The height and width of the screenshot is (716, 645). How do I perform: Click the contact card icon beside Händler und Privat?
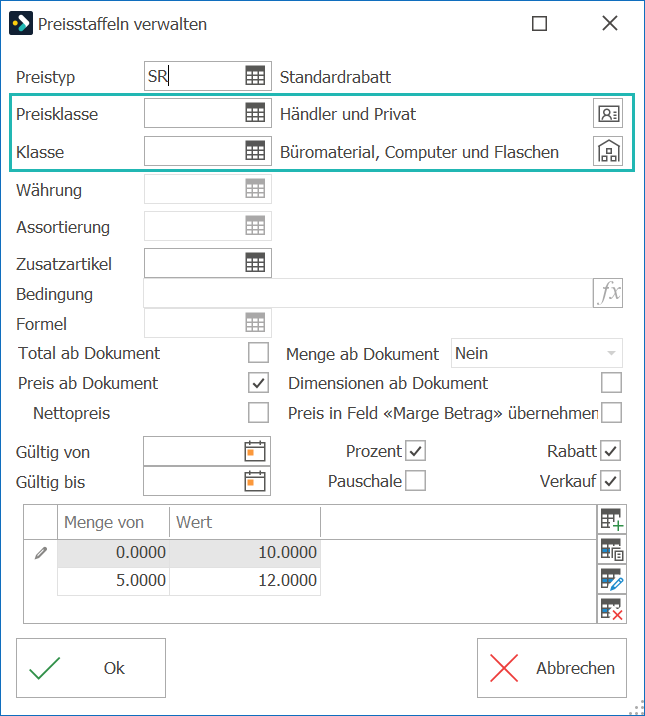click(608, 113)
